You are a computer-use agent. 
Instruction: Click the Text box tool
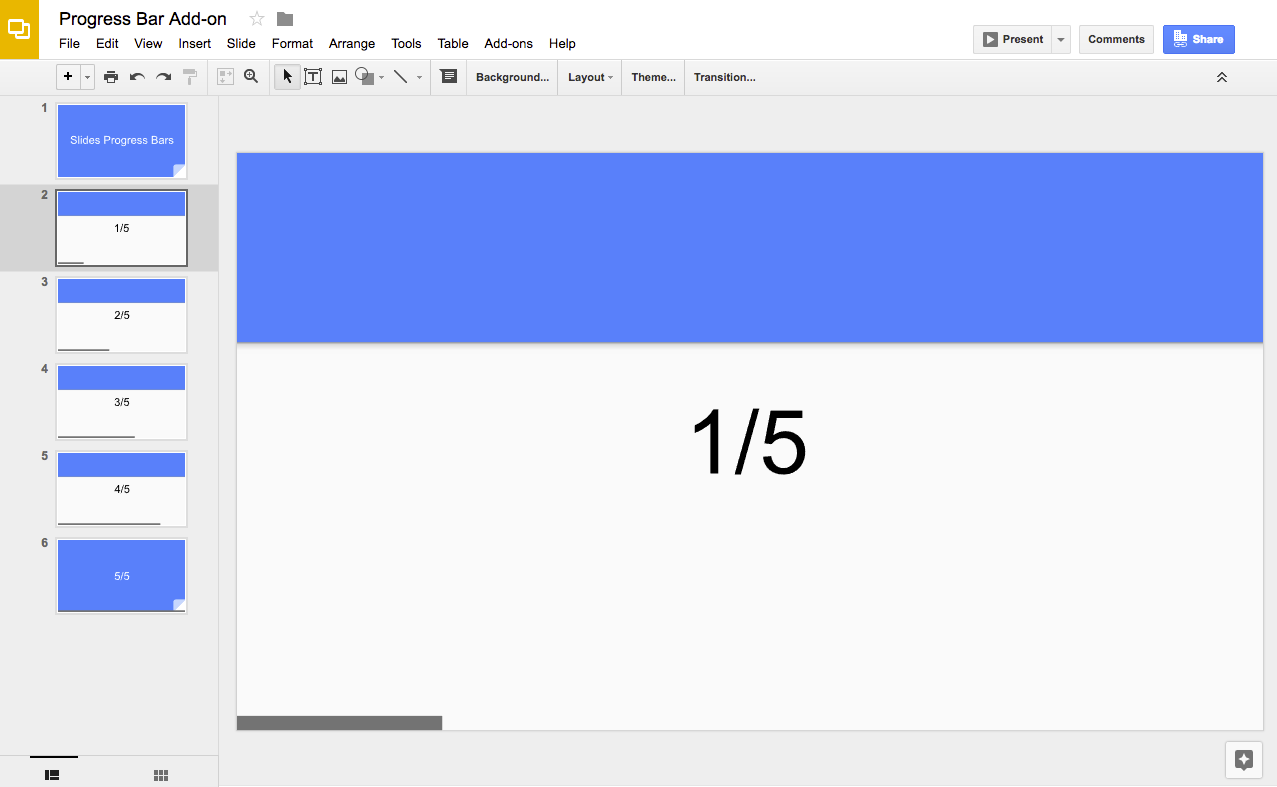point(313,76)
